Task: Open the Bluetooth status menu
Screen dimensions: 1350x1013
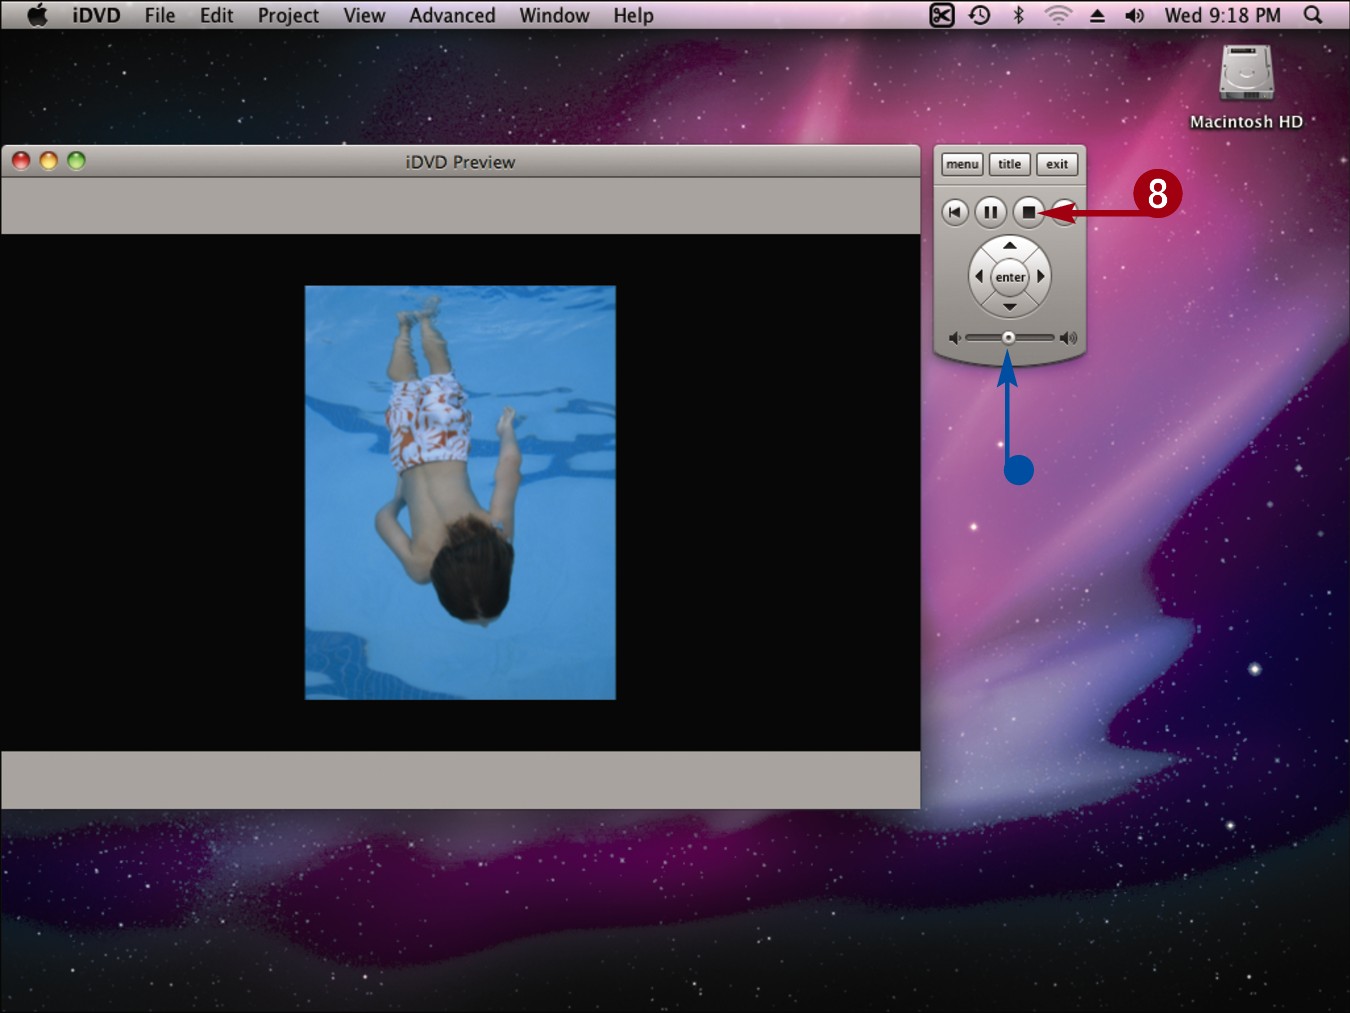Action: 1018,15
